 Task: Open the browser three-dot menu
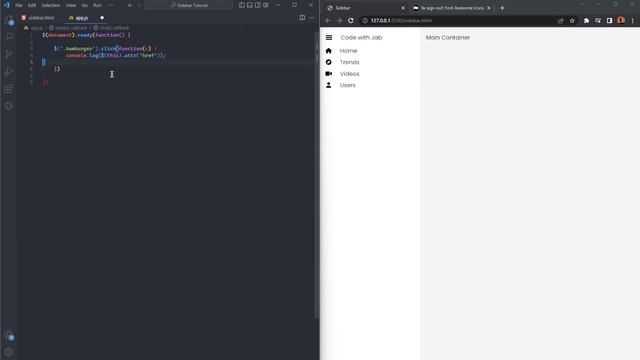tap(633, 20)
